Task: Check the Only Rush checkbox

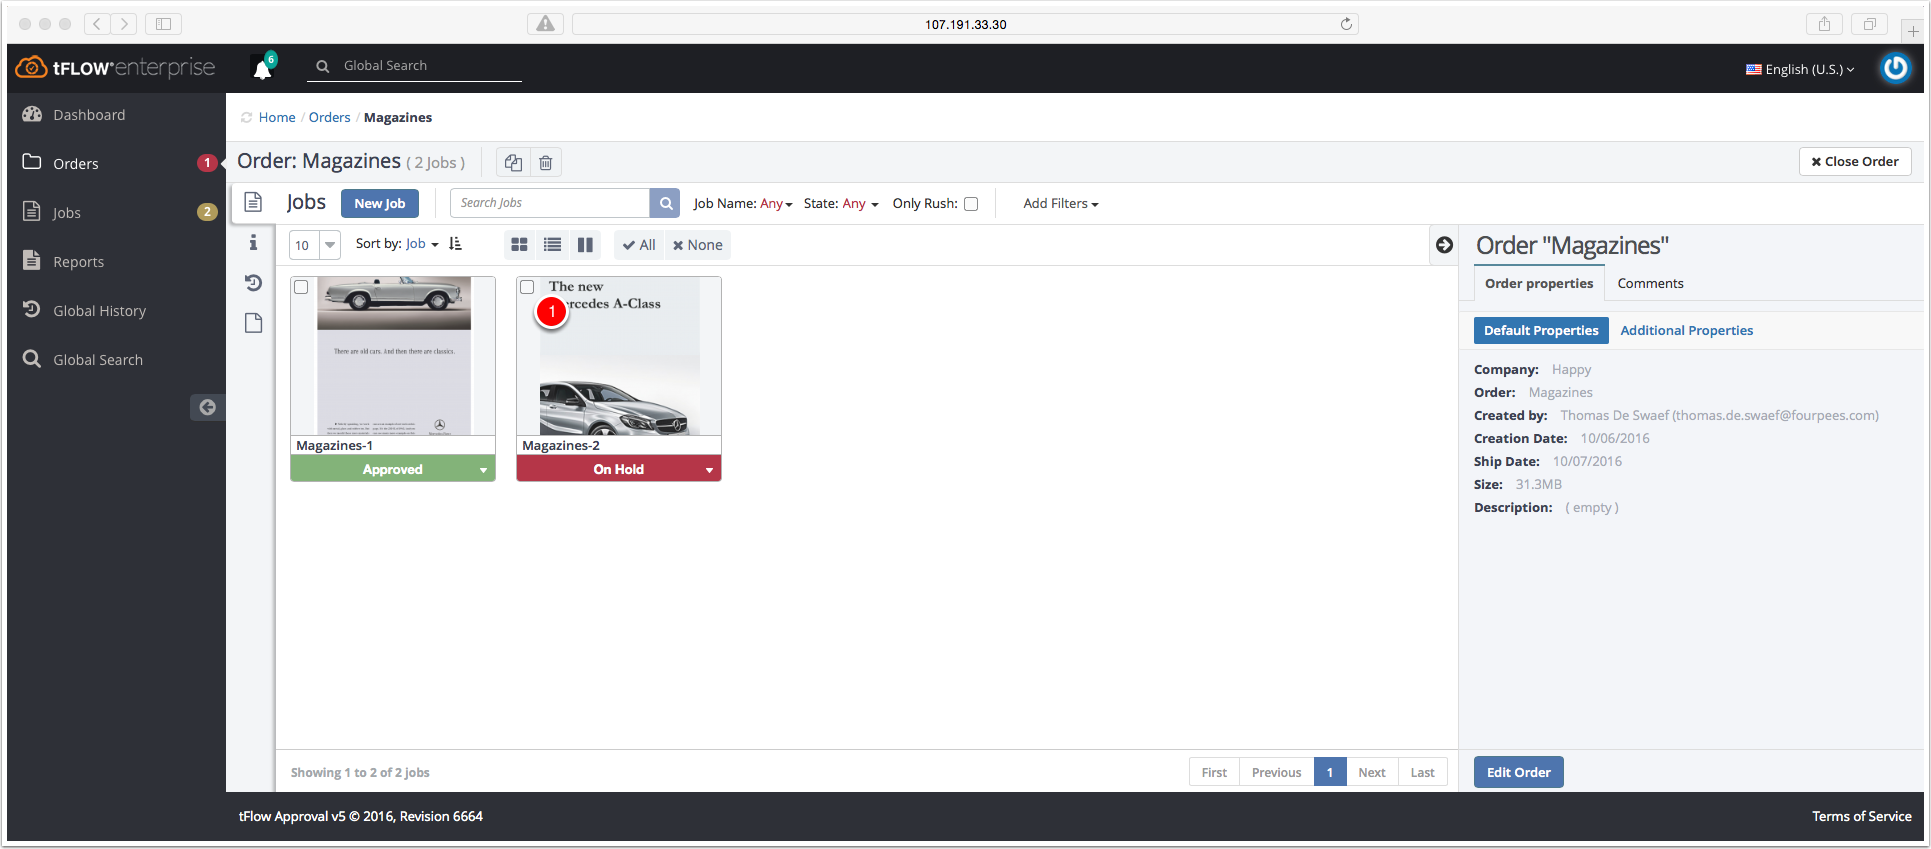Action: click(971, 204)
